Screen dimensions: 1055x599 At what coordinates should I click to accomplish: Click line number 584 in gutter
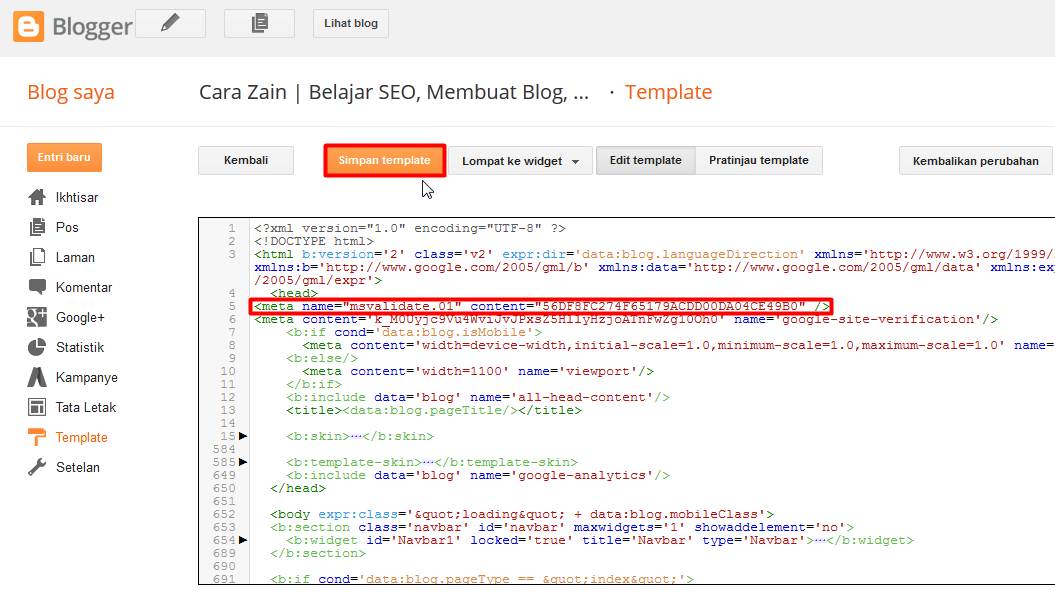224,449
